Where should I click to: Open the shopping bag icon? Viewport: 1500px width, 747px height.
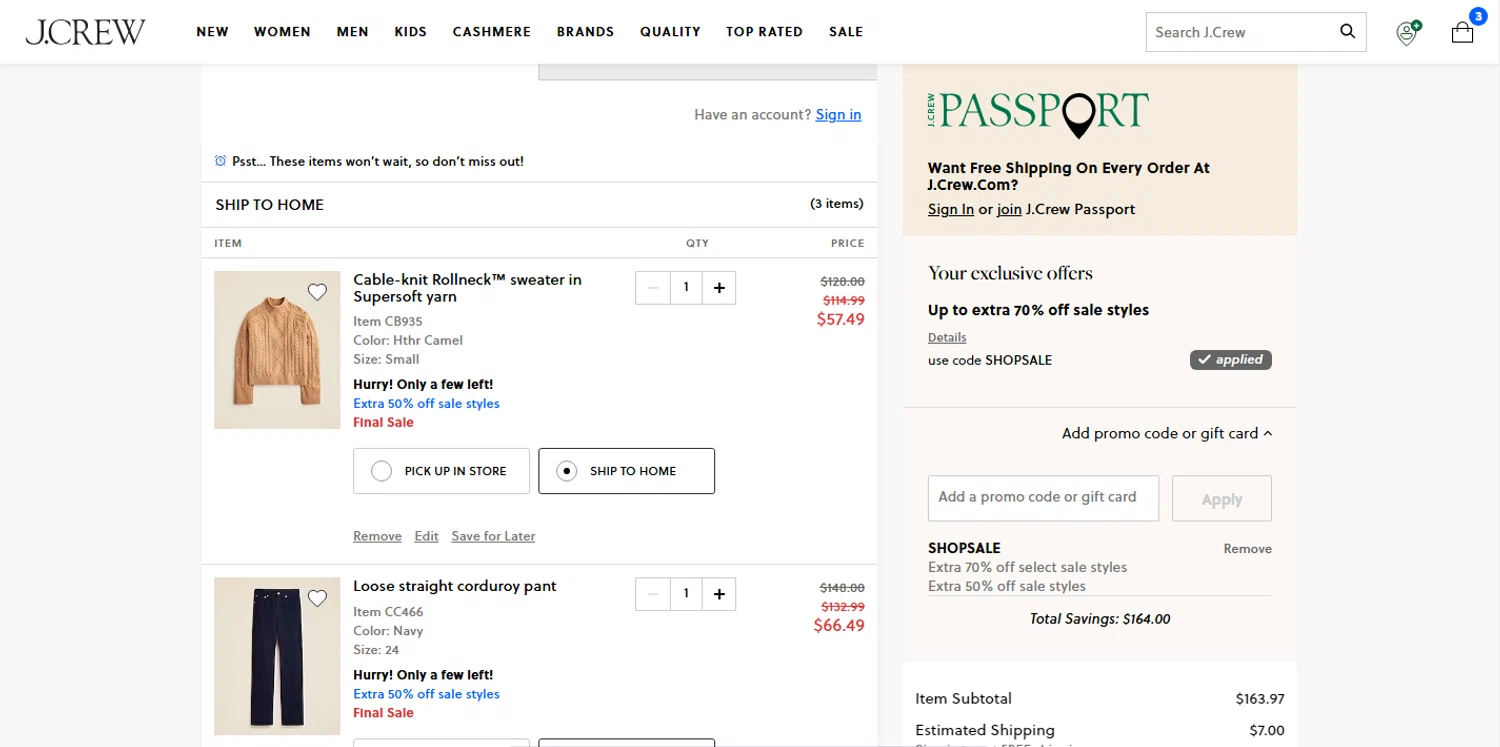[x=1462, y=33]
